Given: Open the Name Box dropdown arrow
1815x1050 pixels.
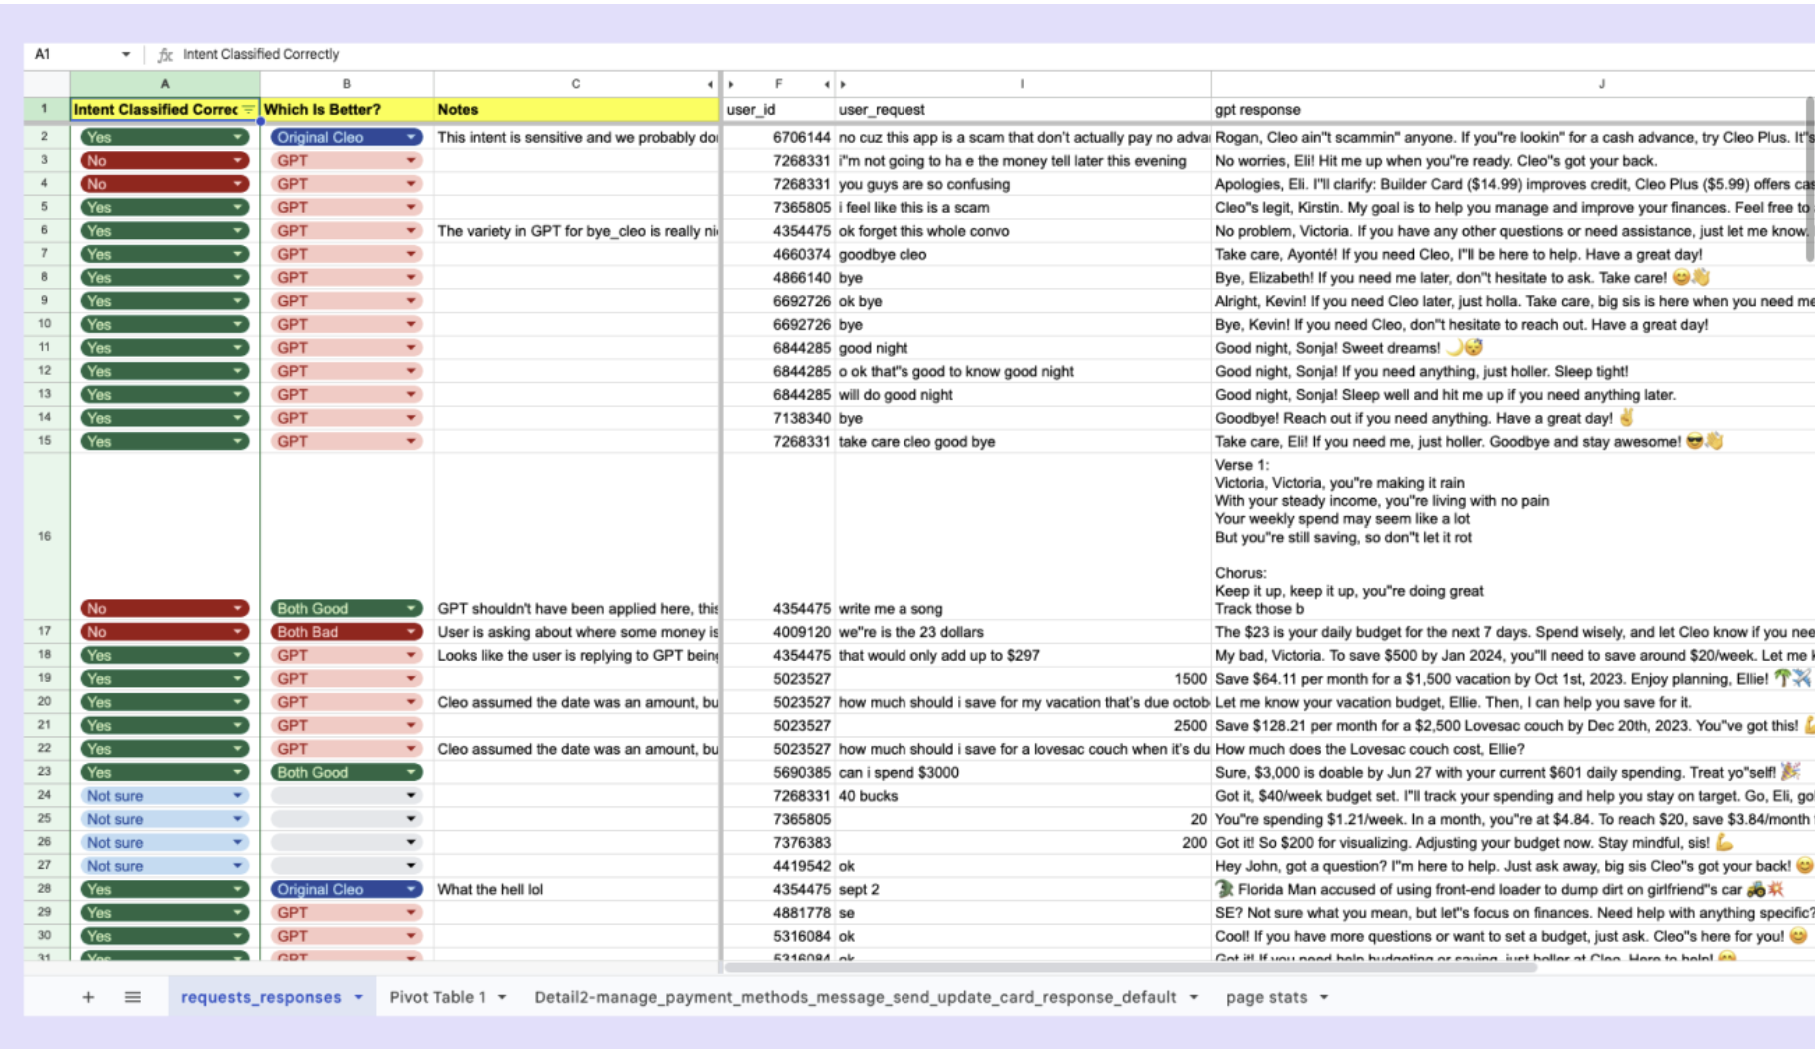Looking at the screenshot, I should [x=125, y=54].
